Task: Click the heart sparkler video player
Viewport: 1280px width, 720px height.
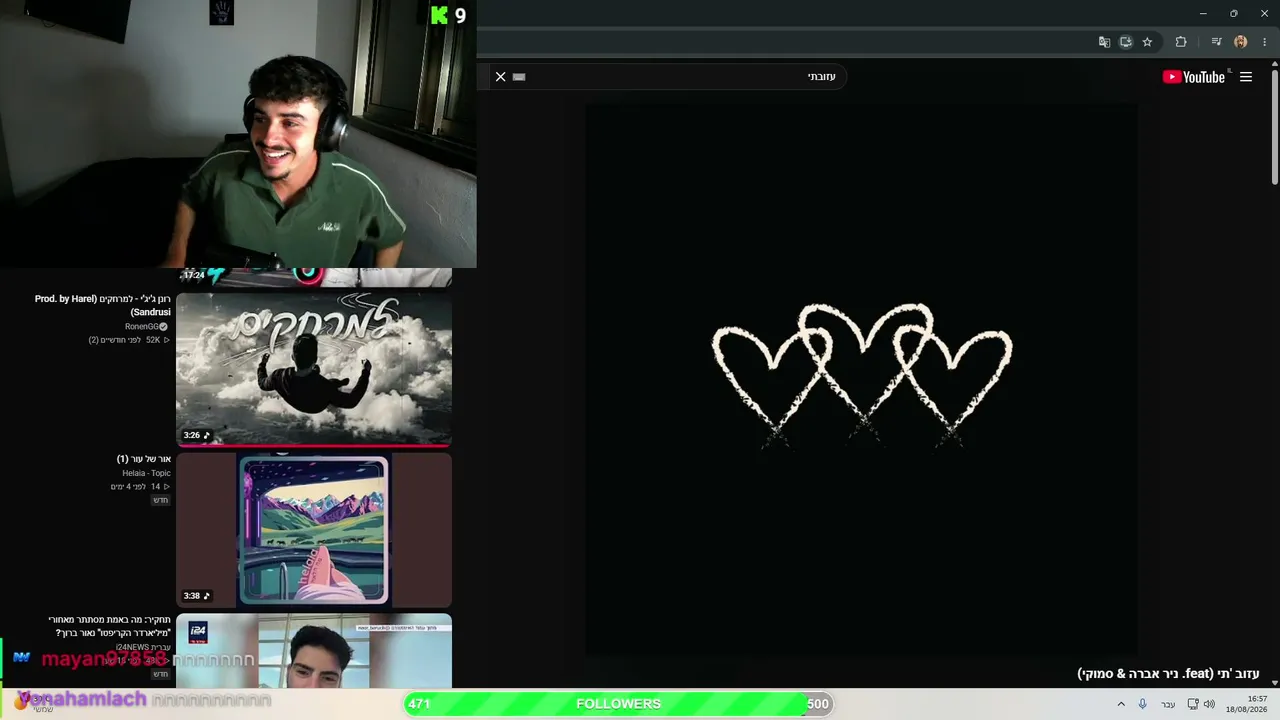Action: coord(861,380)
